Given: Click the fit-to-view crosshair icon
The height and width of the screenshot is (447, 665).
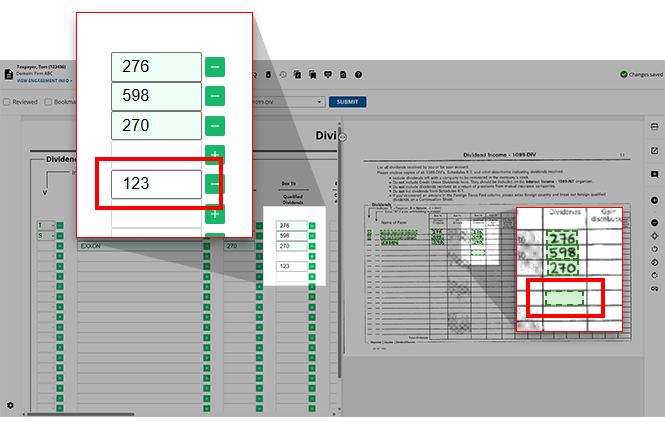Looking at the screenshot, I should point(654,236).
